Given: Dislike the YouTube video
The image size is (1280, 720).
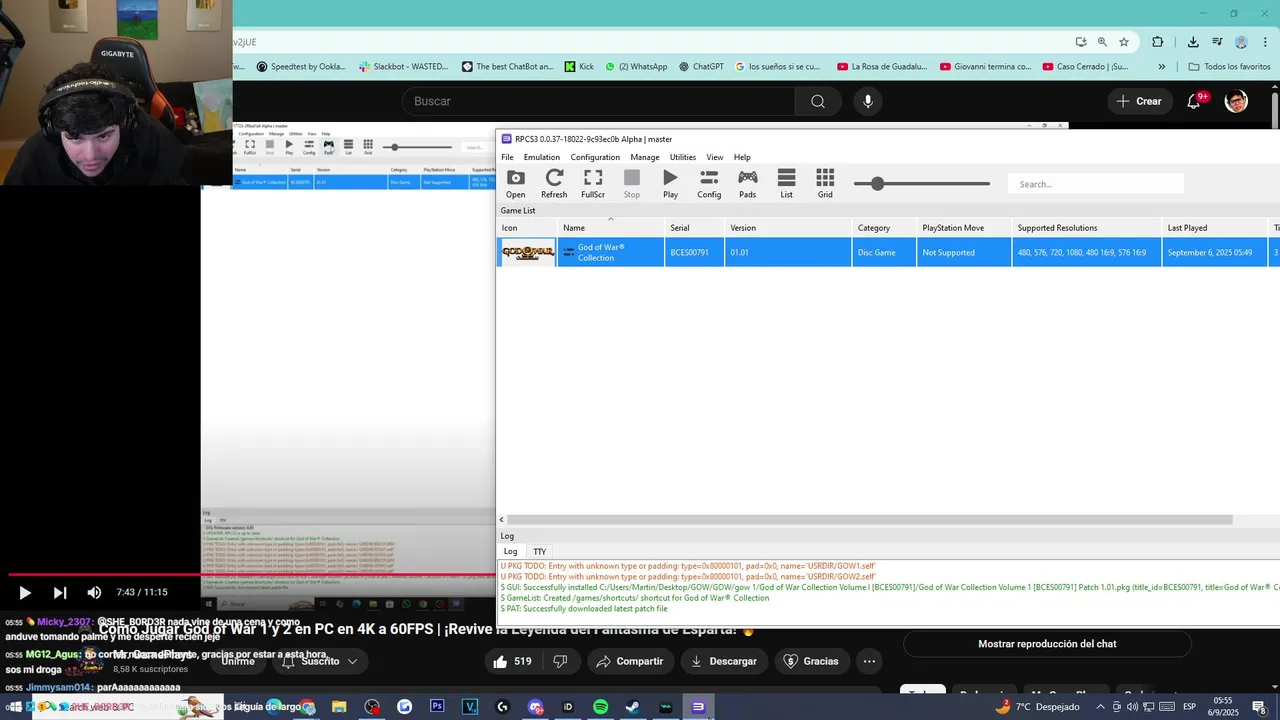Looking at the screenshot, I should 561,661.
